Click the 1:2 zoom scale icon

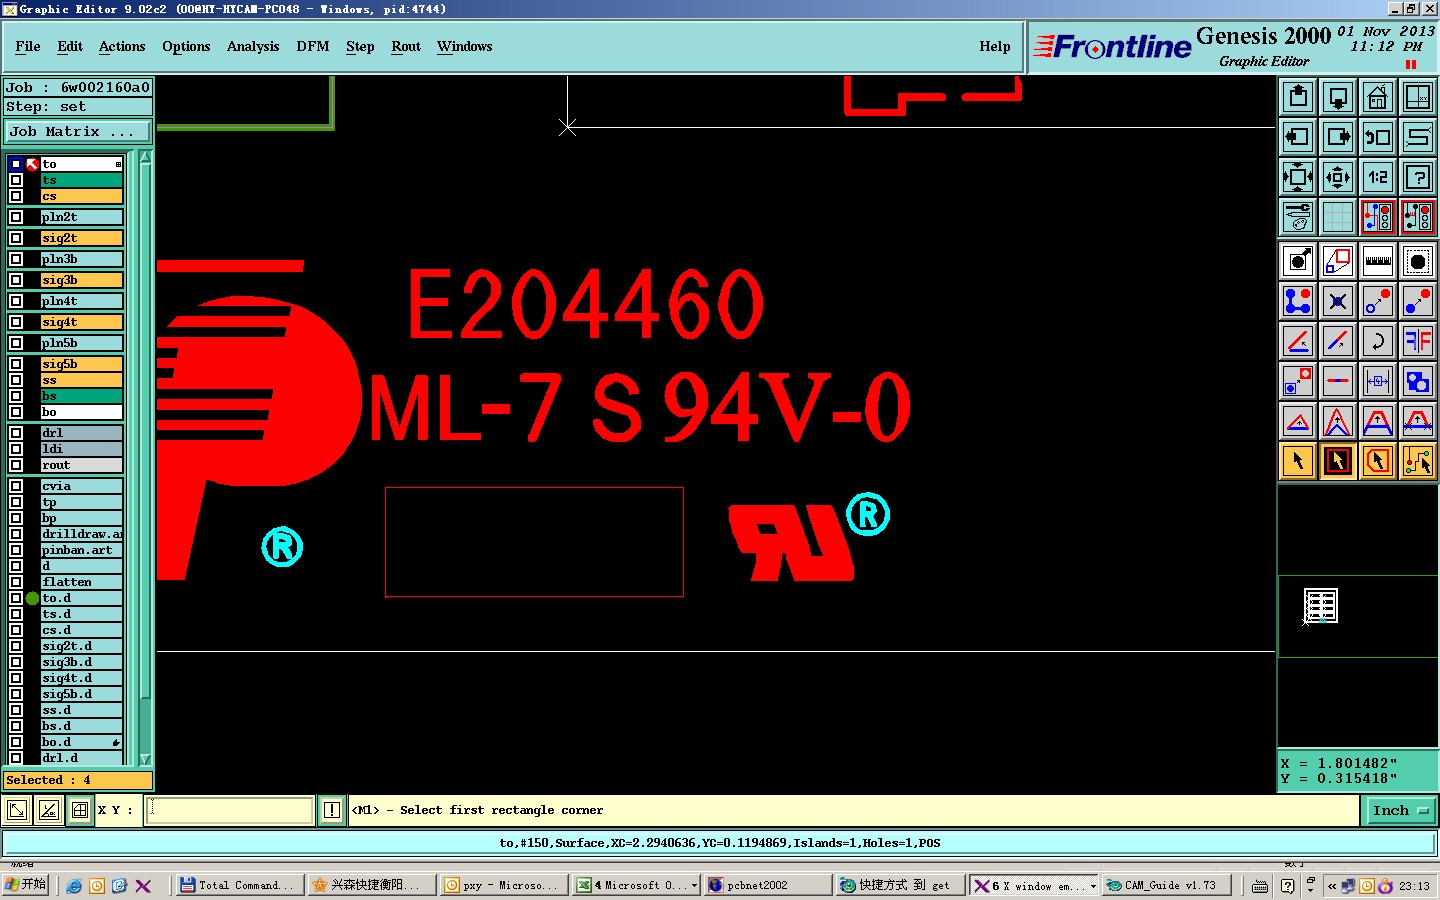coord(1378,177)
